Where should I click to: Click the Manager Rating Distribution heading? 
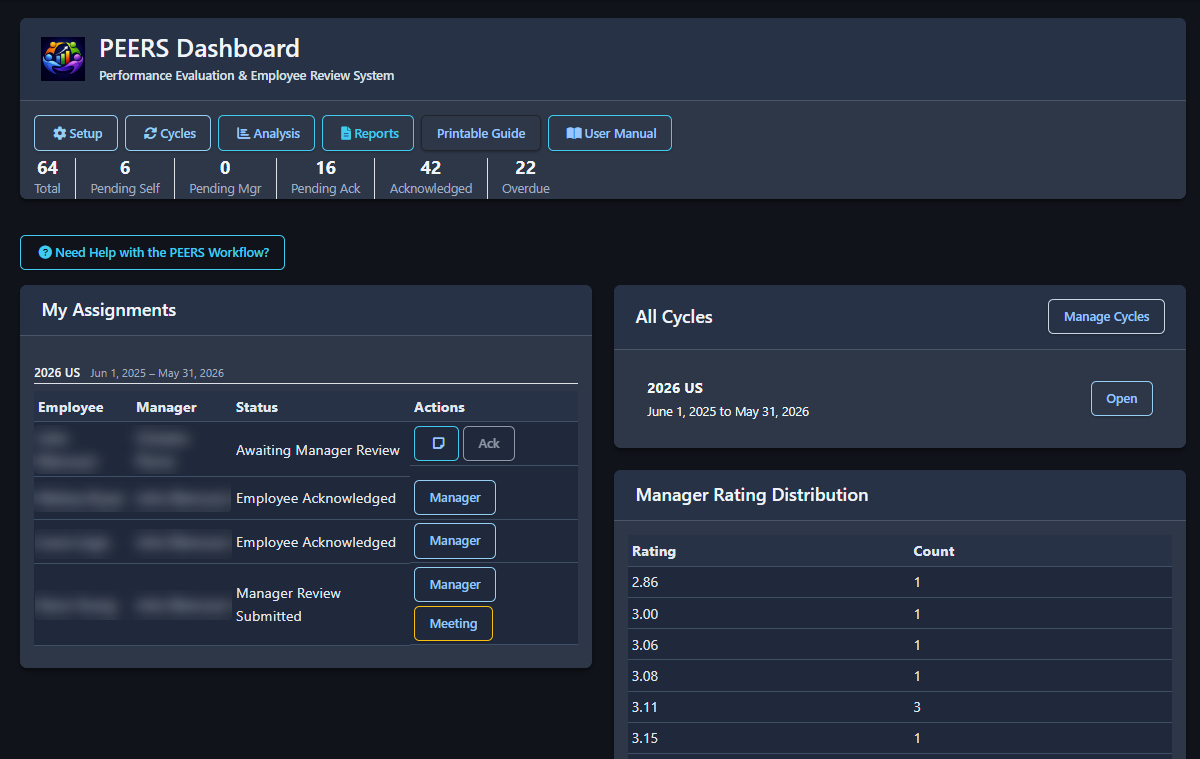click(752, 494)
